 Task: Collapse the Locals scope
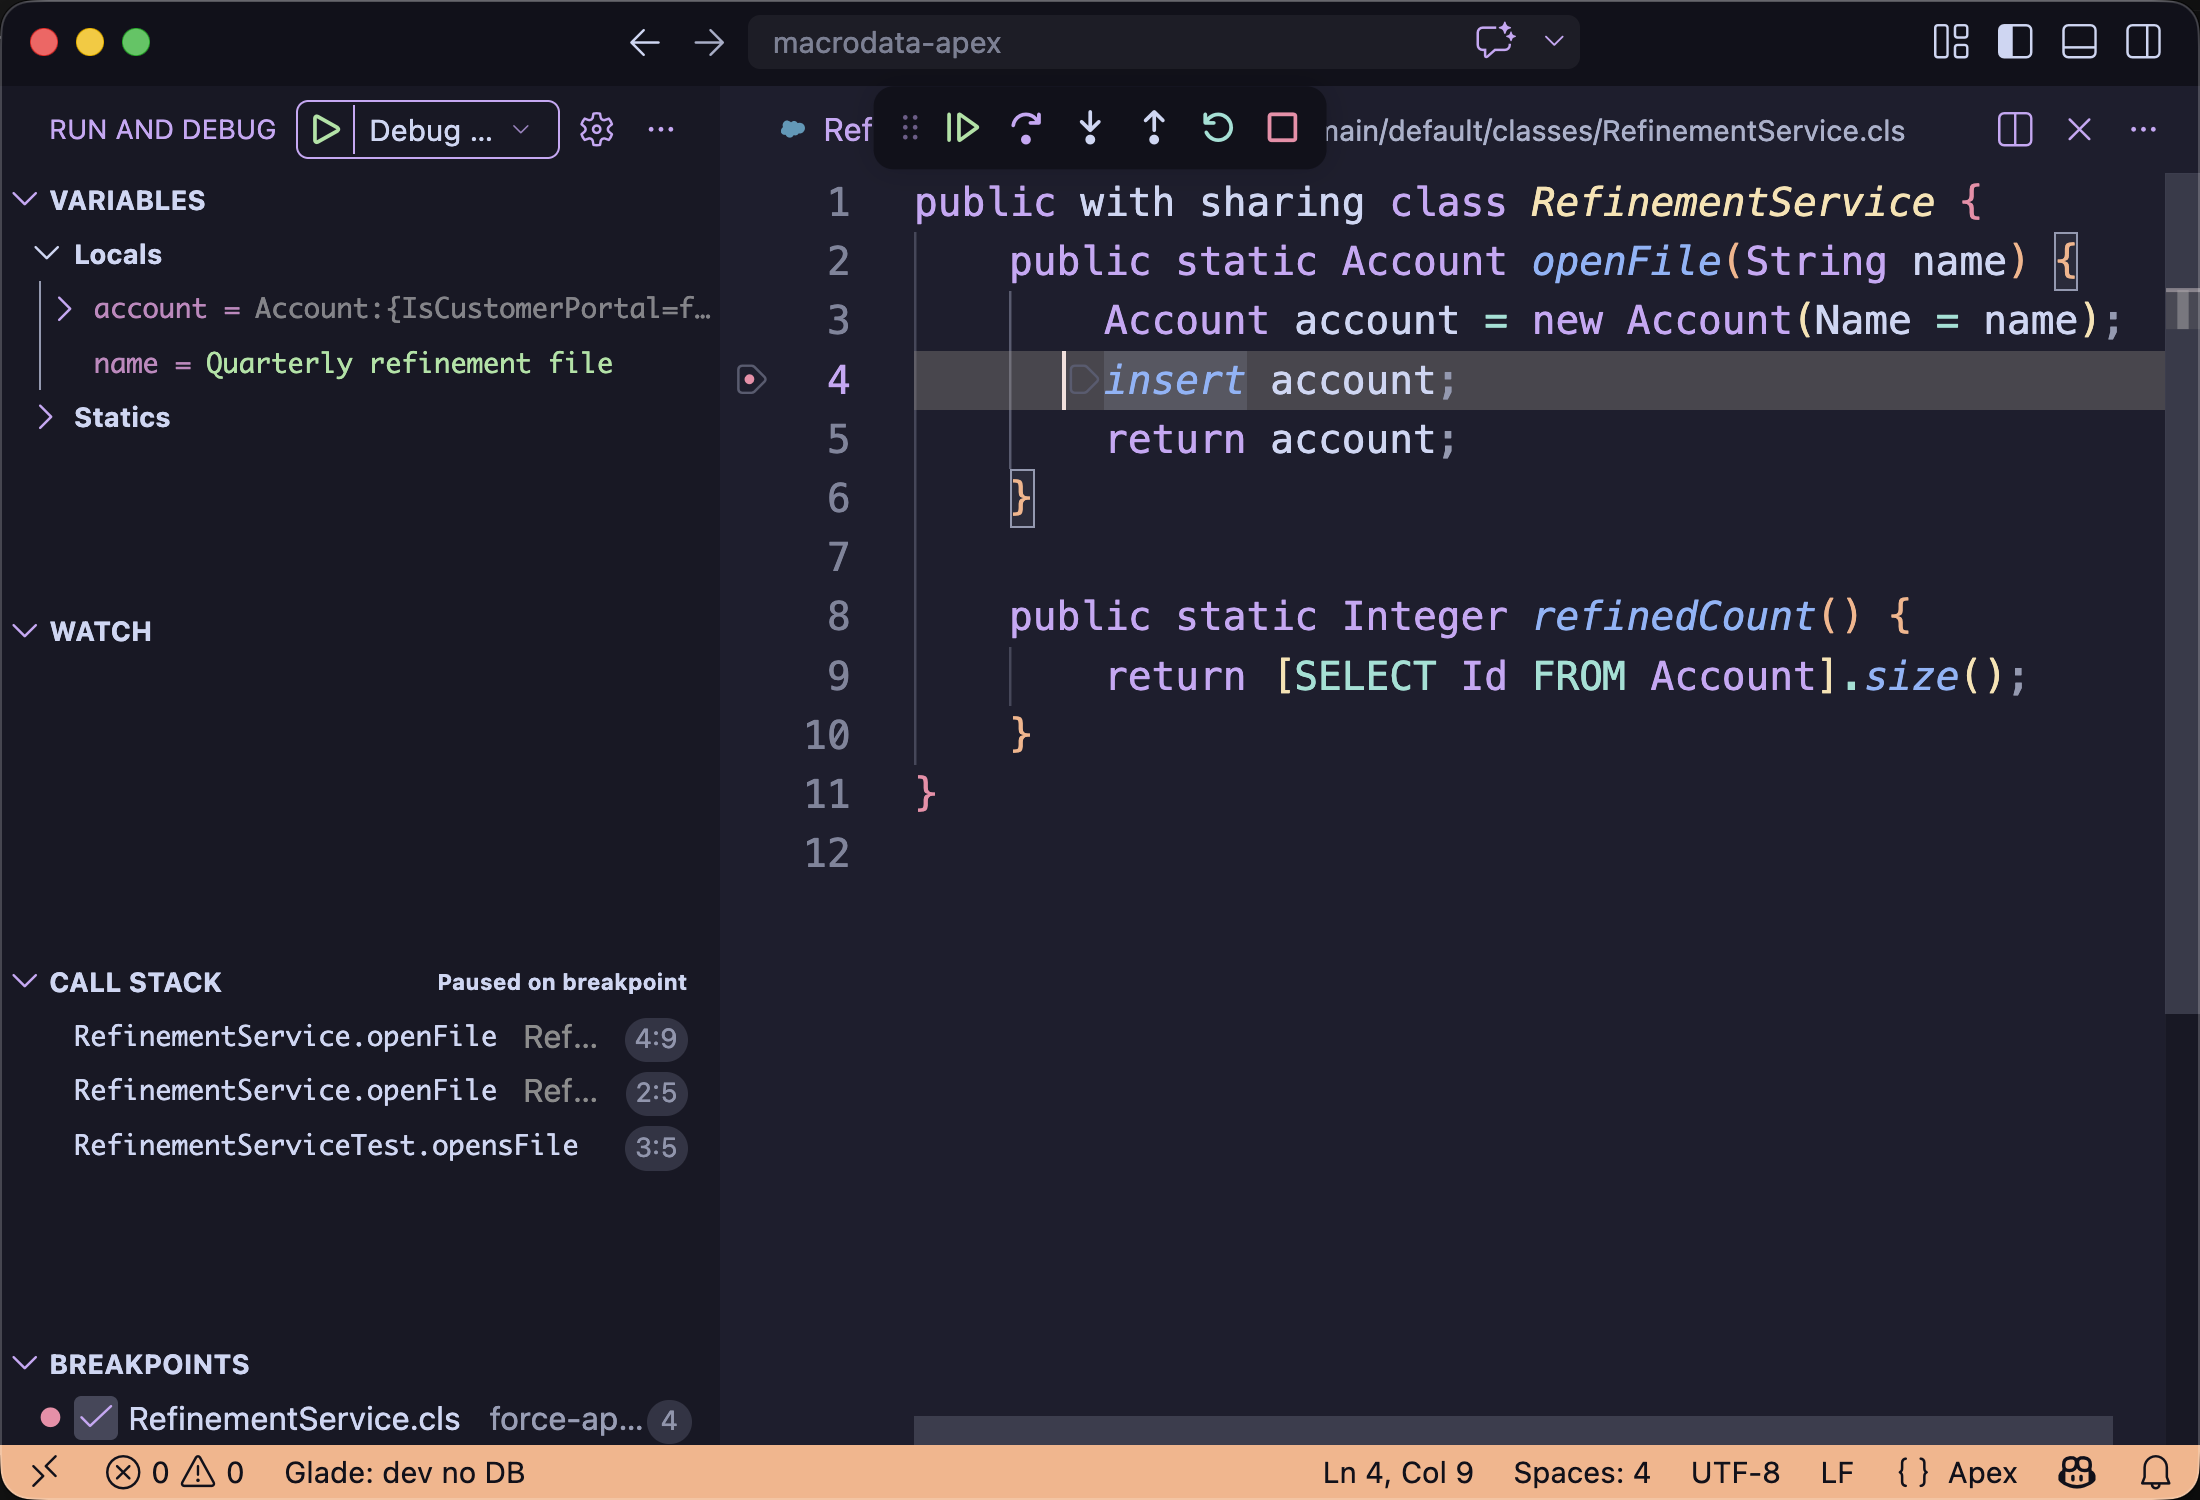click(47, 254)
